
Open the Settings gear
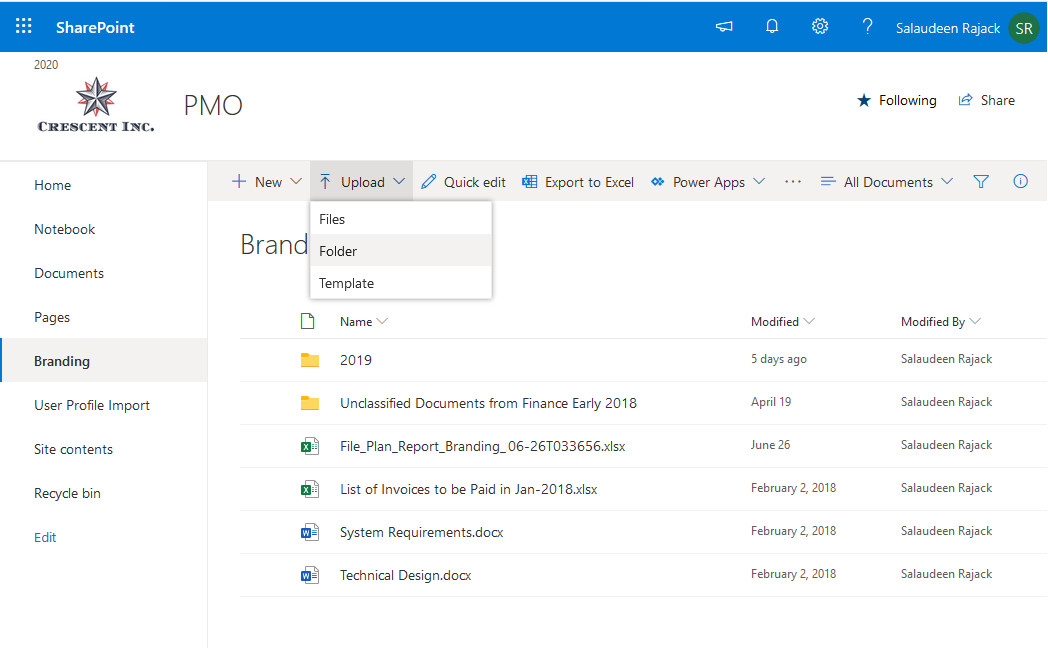point(820,26)
